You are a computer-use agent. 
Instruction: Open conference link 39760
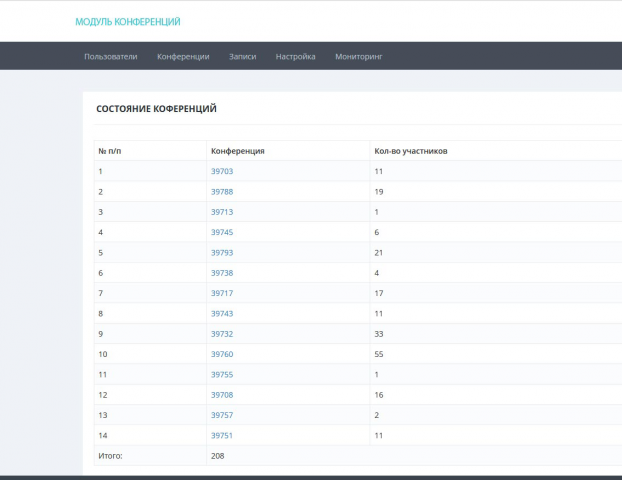point(222,354)
